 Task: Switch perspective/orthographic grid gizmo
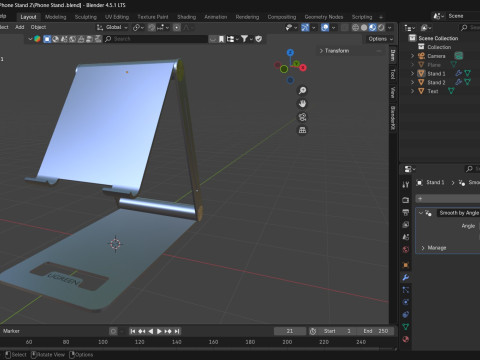(x=302, y=130)
